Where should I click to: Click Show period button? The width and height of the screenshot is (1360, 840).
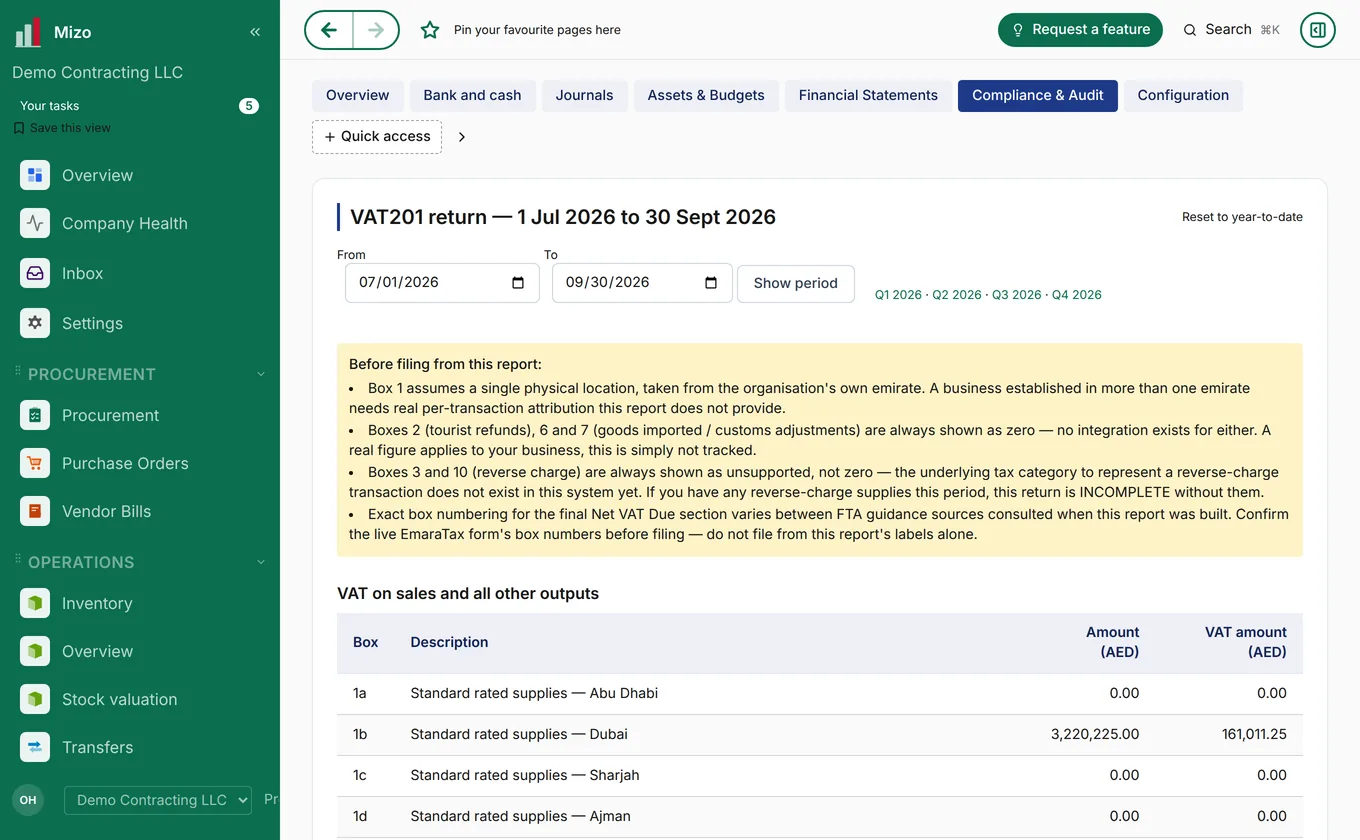click(x=796, y=283)
